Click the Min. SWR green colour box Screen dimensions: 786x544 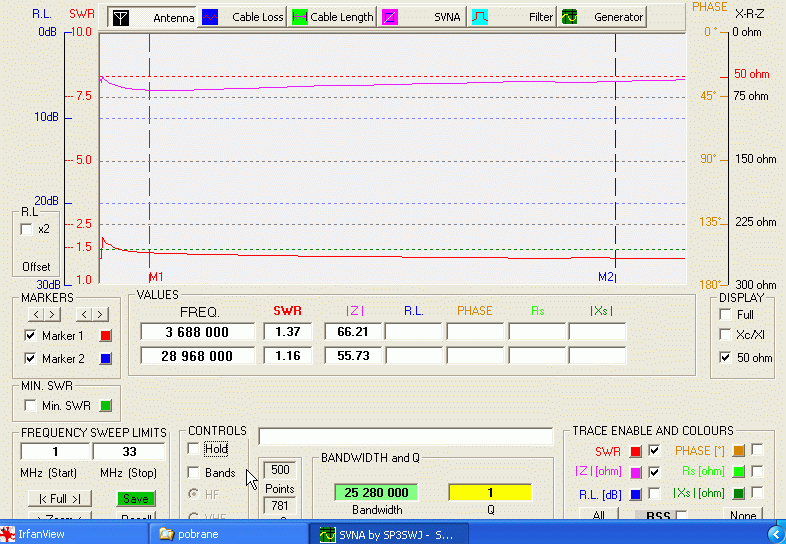[105, 406]
